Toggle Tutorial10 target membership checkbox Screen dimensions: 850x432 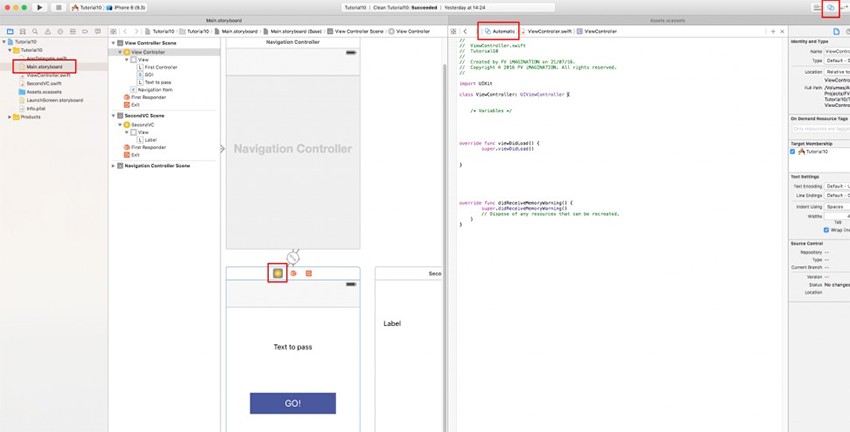click(793, 152)
